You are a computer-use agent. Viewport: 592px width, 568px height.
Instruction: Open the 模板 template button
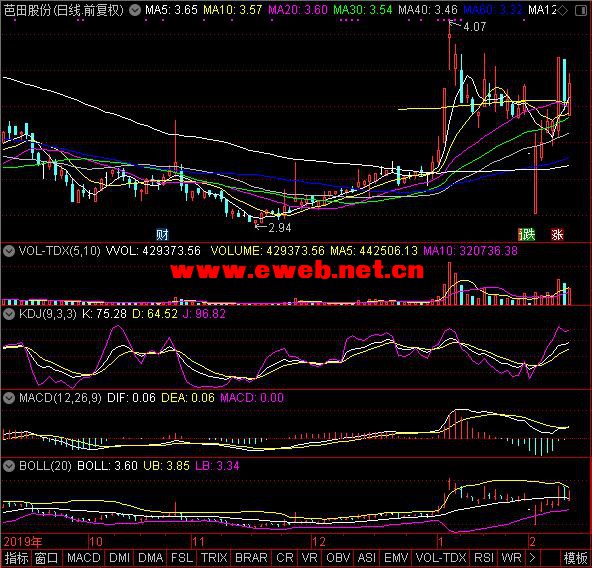[575, 558]
